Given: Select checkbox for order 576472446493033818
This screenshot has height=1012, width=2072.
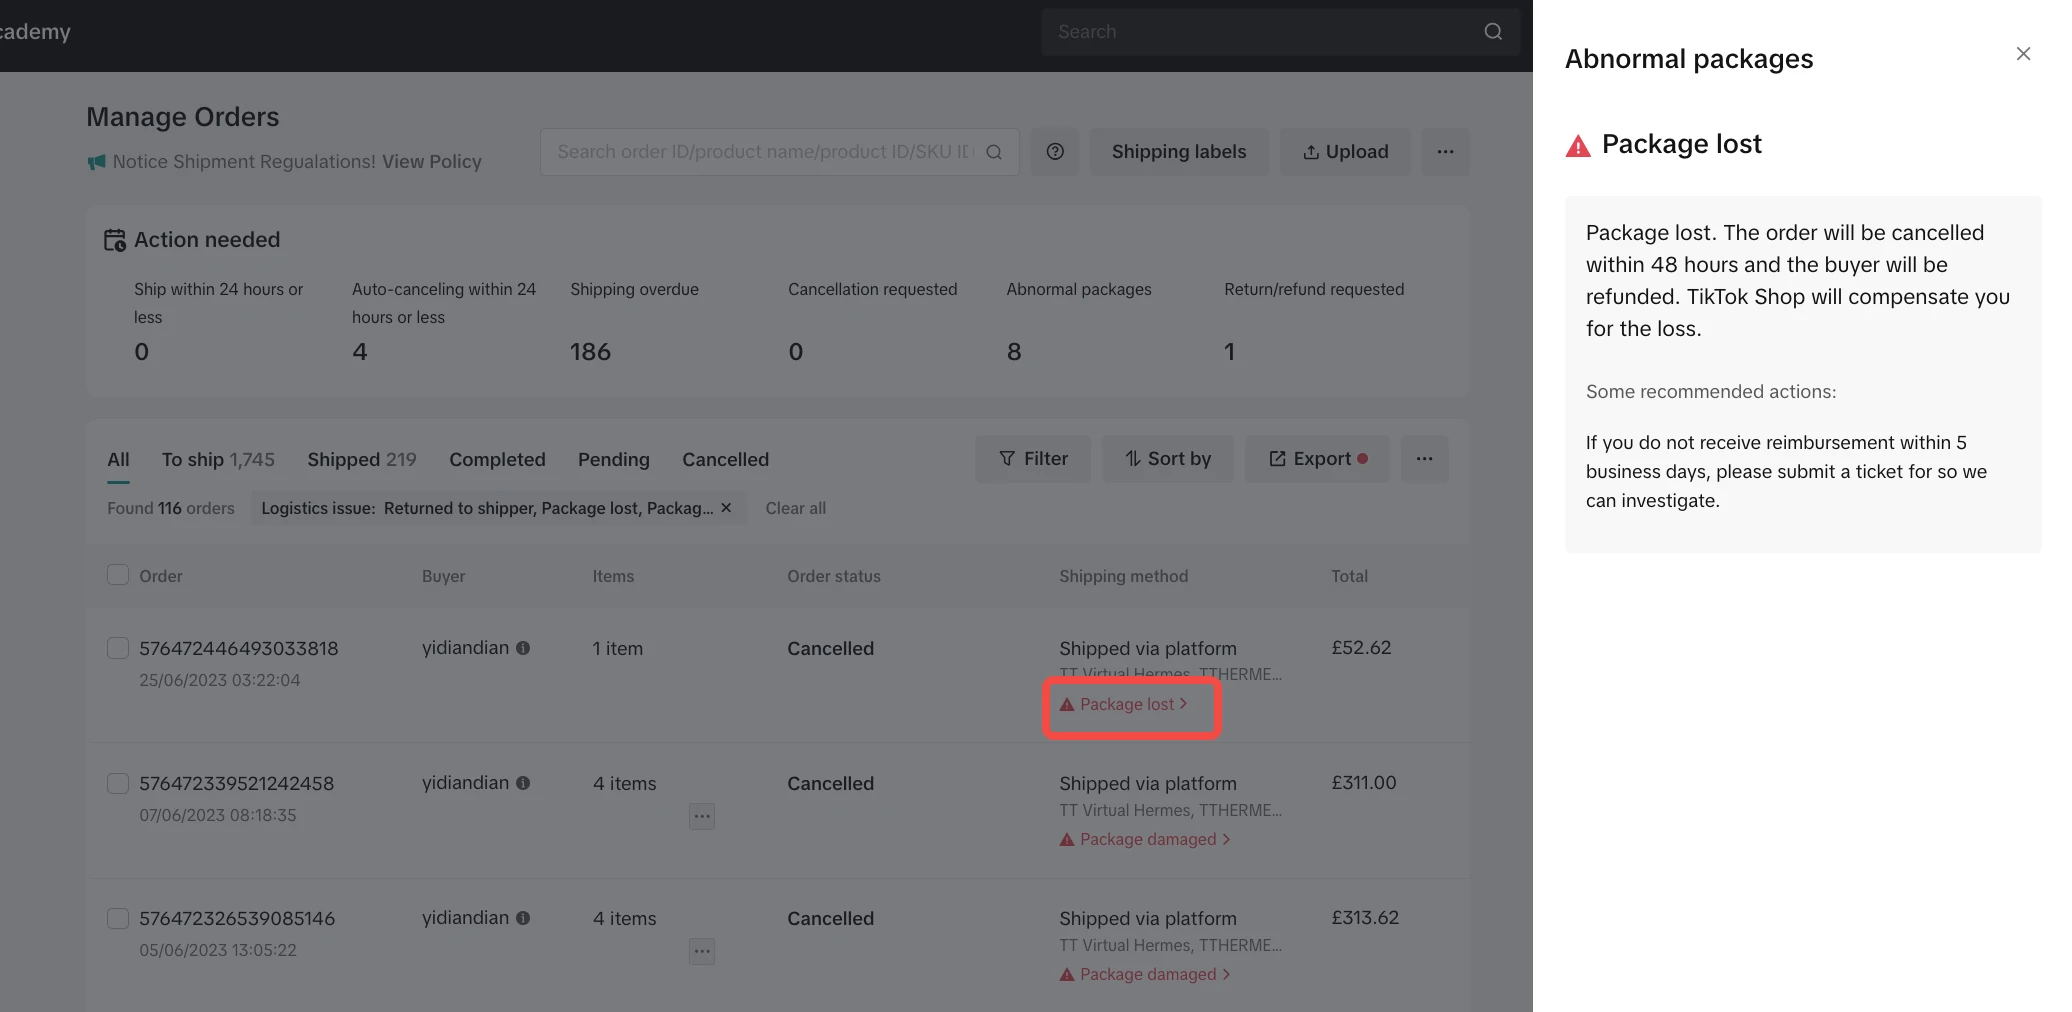Looking at the screenshot, I should point(118,648).
